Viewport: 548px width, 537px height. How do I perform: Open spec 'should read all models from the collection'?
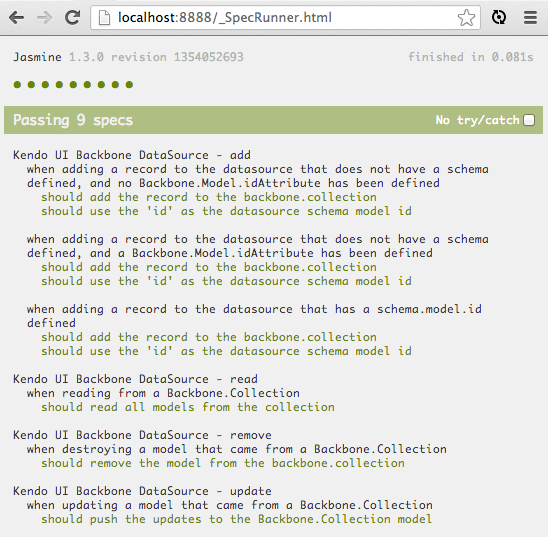188,407
